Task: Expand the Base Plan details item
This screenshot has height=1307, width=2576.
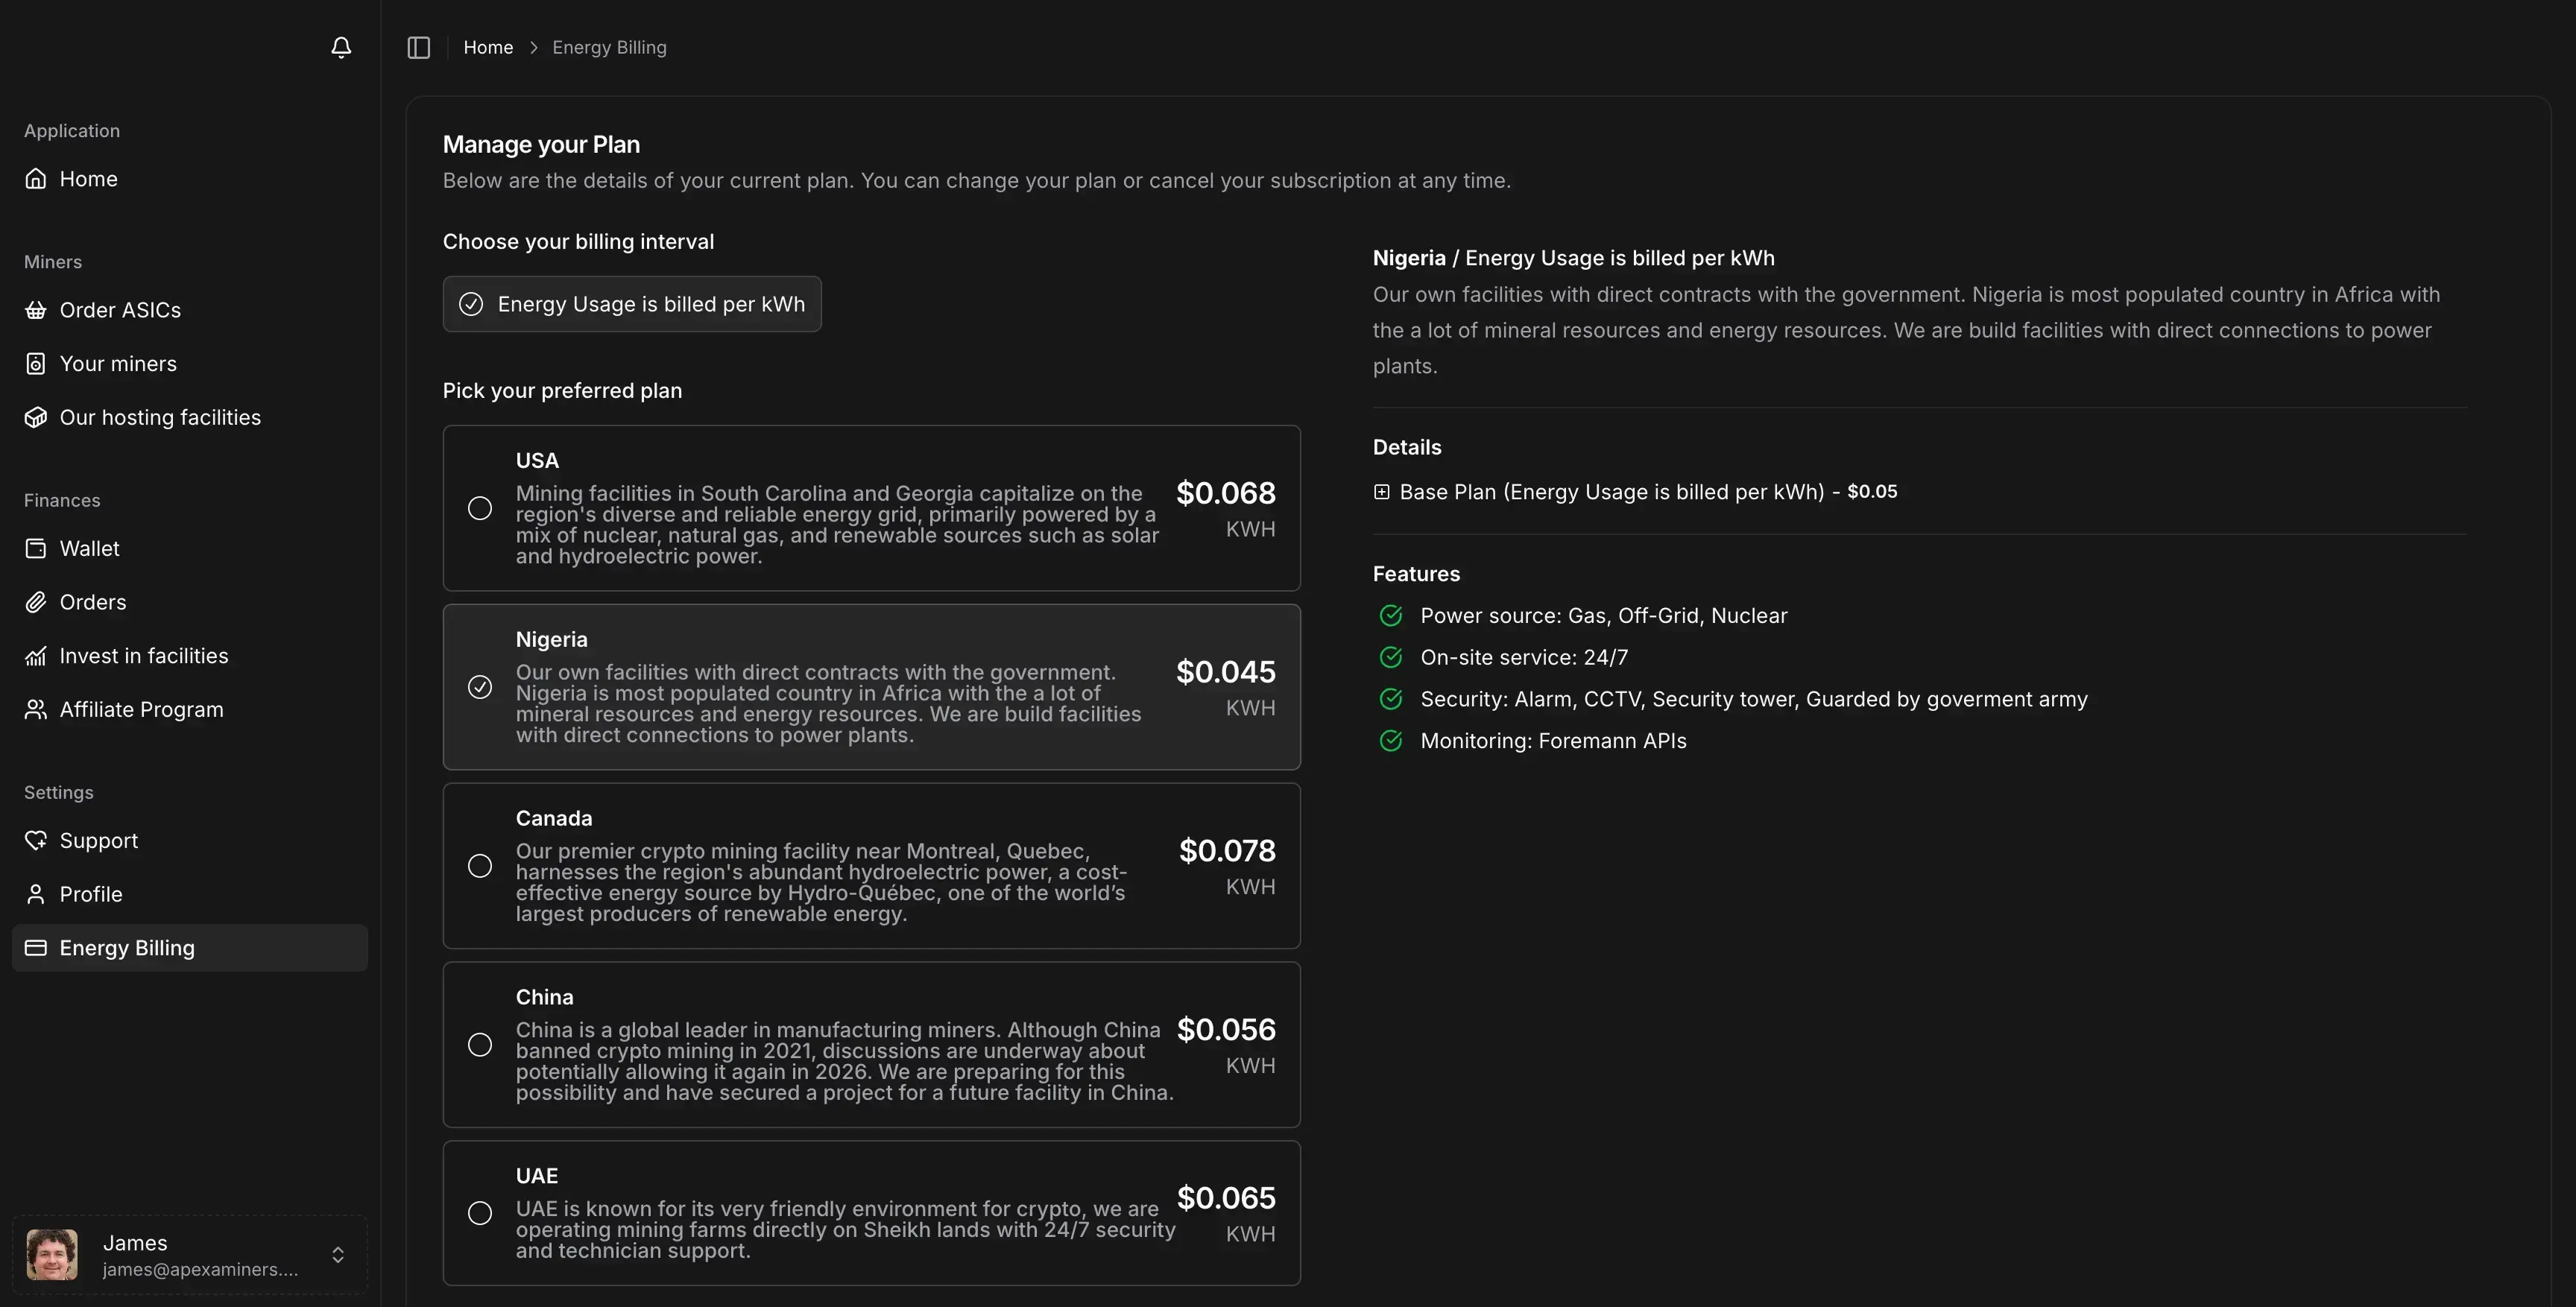Action: point(1381,492)
